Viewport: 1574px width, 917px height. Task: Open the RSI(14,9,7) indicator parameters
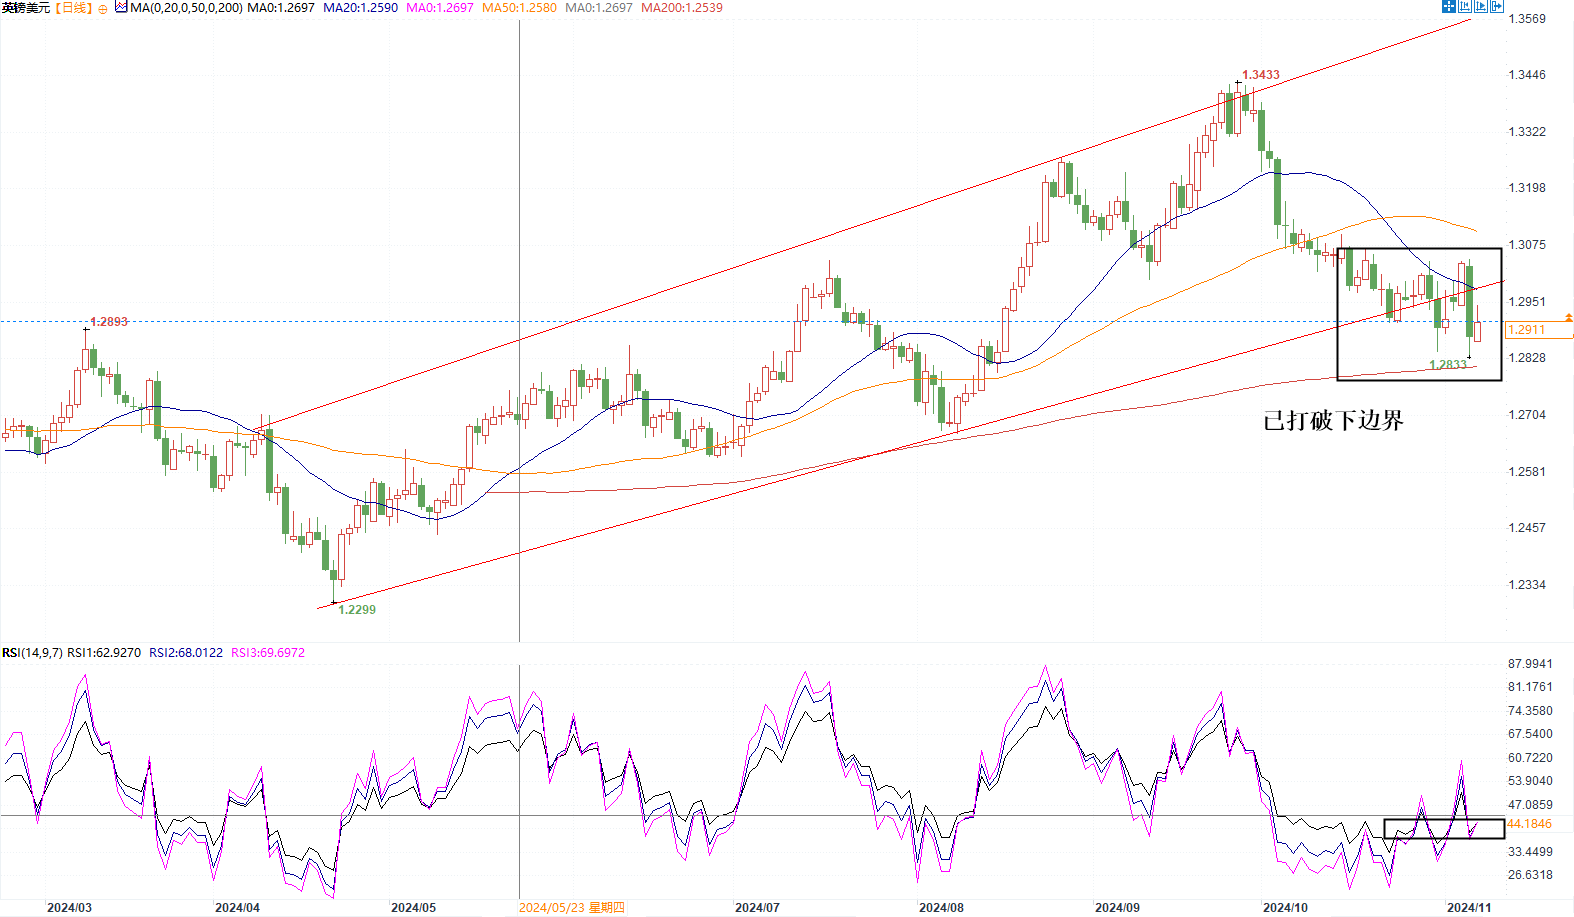point(32,653)
